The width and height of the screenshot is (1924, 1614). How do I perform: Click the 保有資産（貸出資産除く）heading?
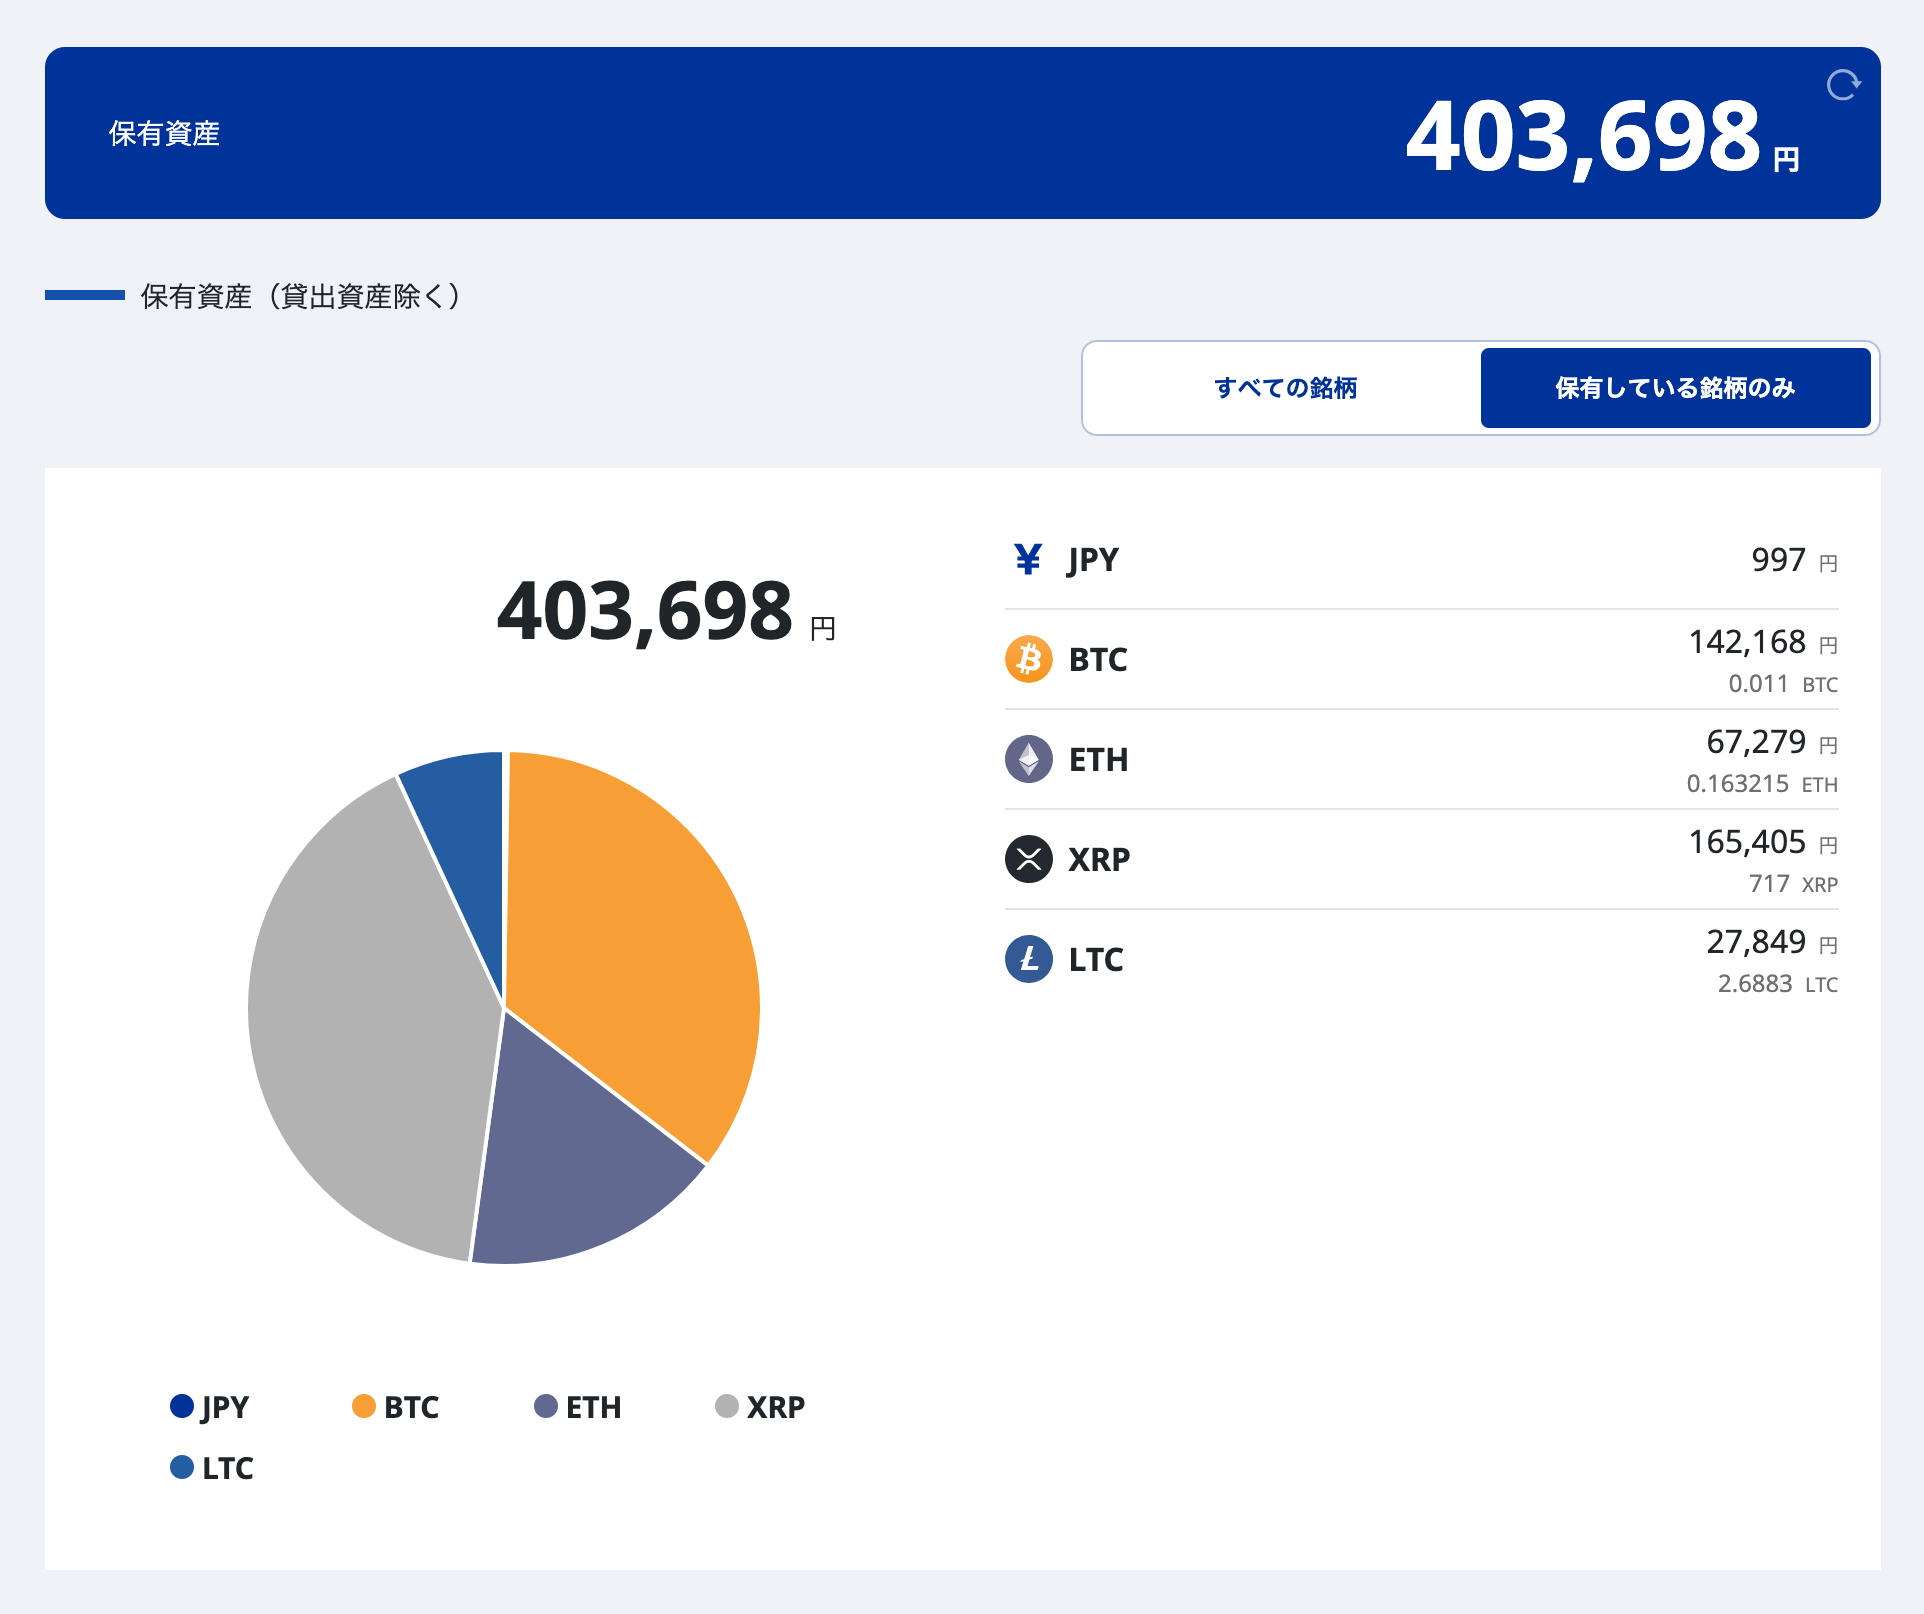[300, 296]
